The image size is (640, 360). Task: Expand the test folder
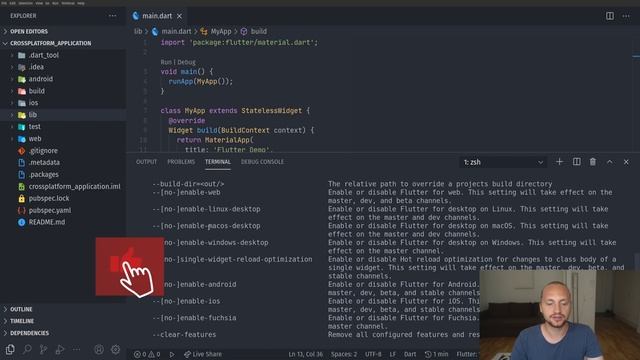click(x=63, y=127)
